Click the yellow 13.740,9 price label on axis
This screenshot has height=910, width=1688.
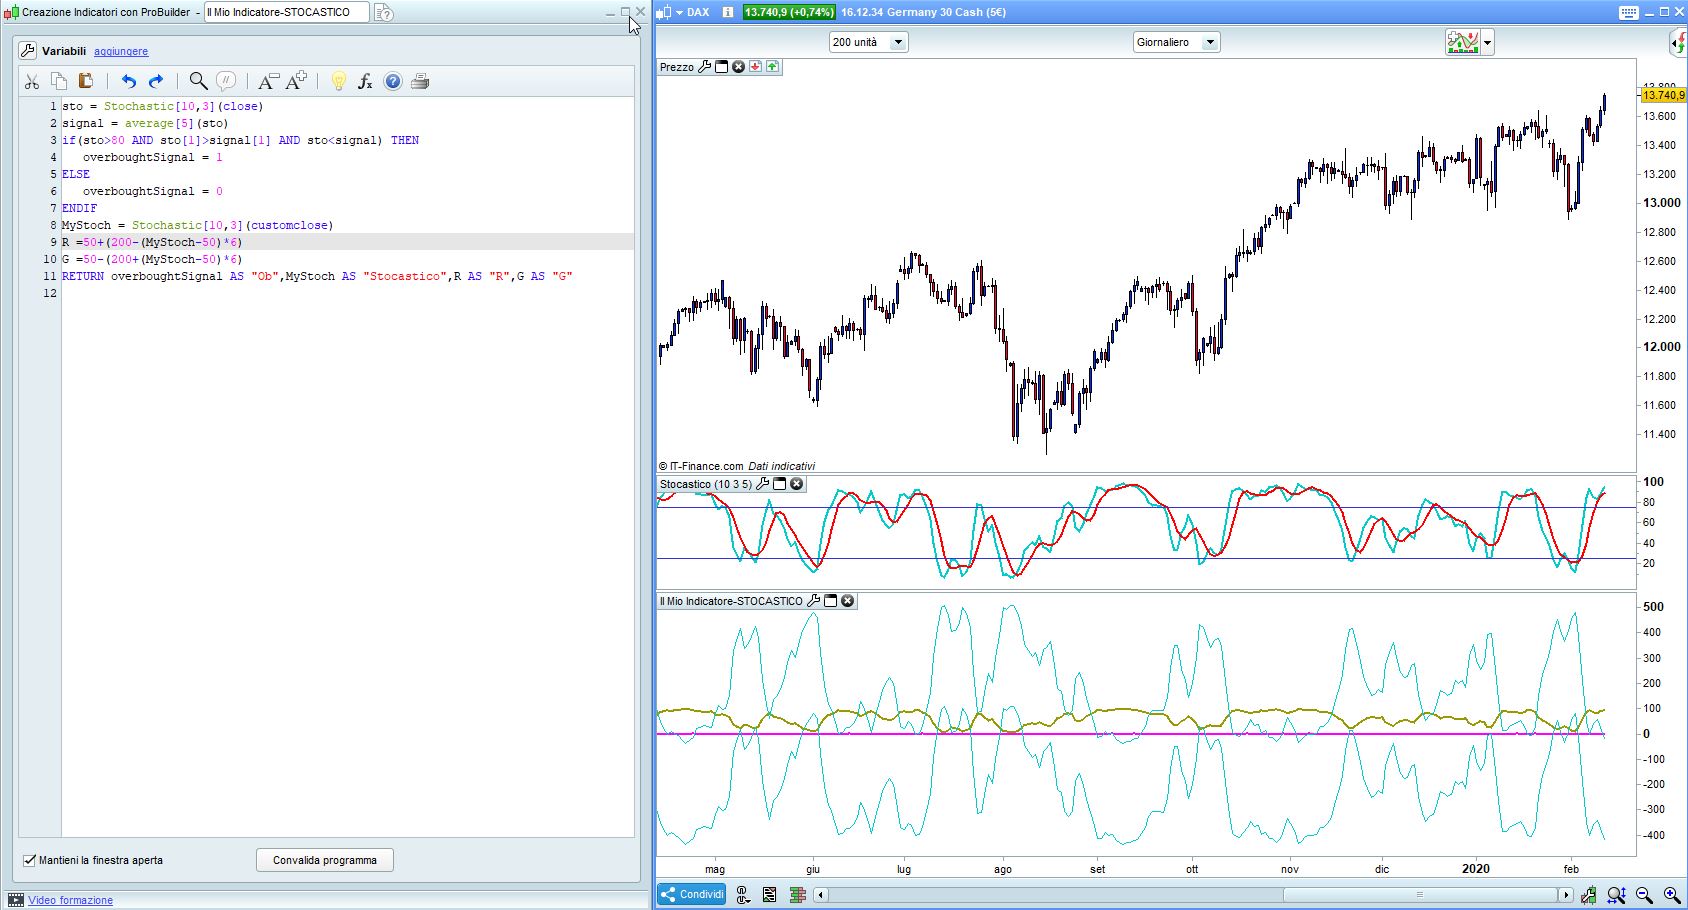click(1663, 95)
